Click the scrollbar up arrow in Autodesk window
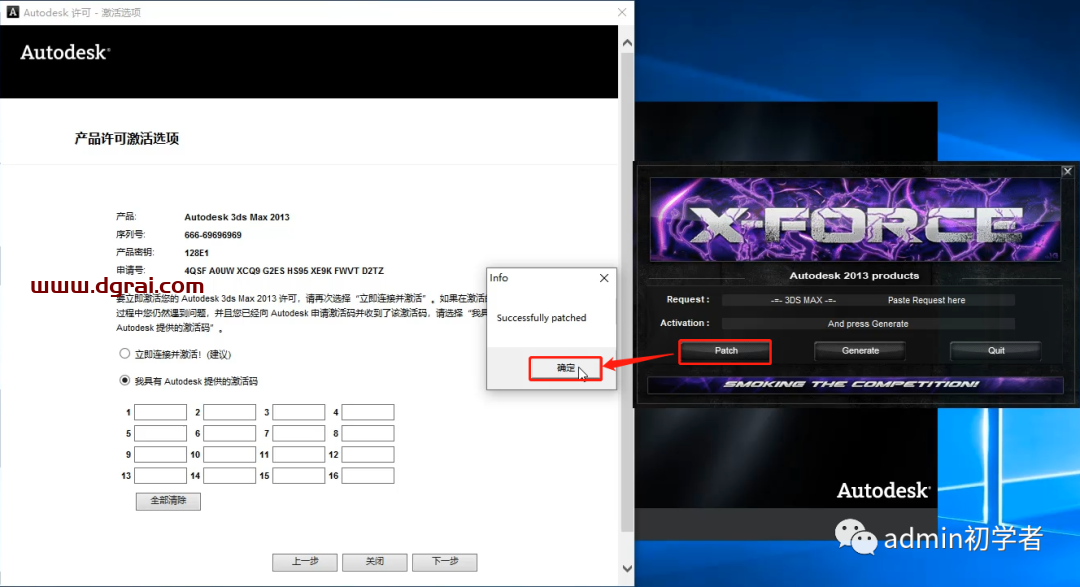 click(627, 43)
